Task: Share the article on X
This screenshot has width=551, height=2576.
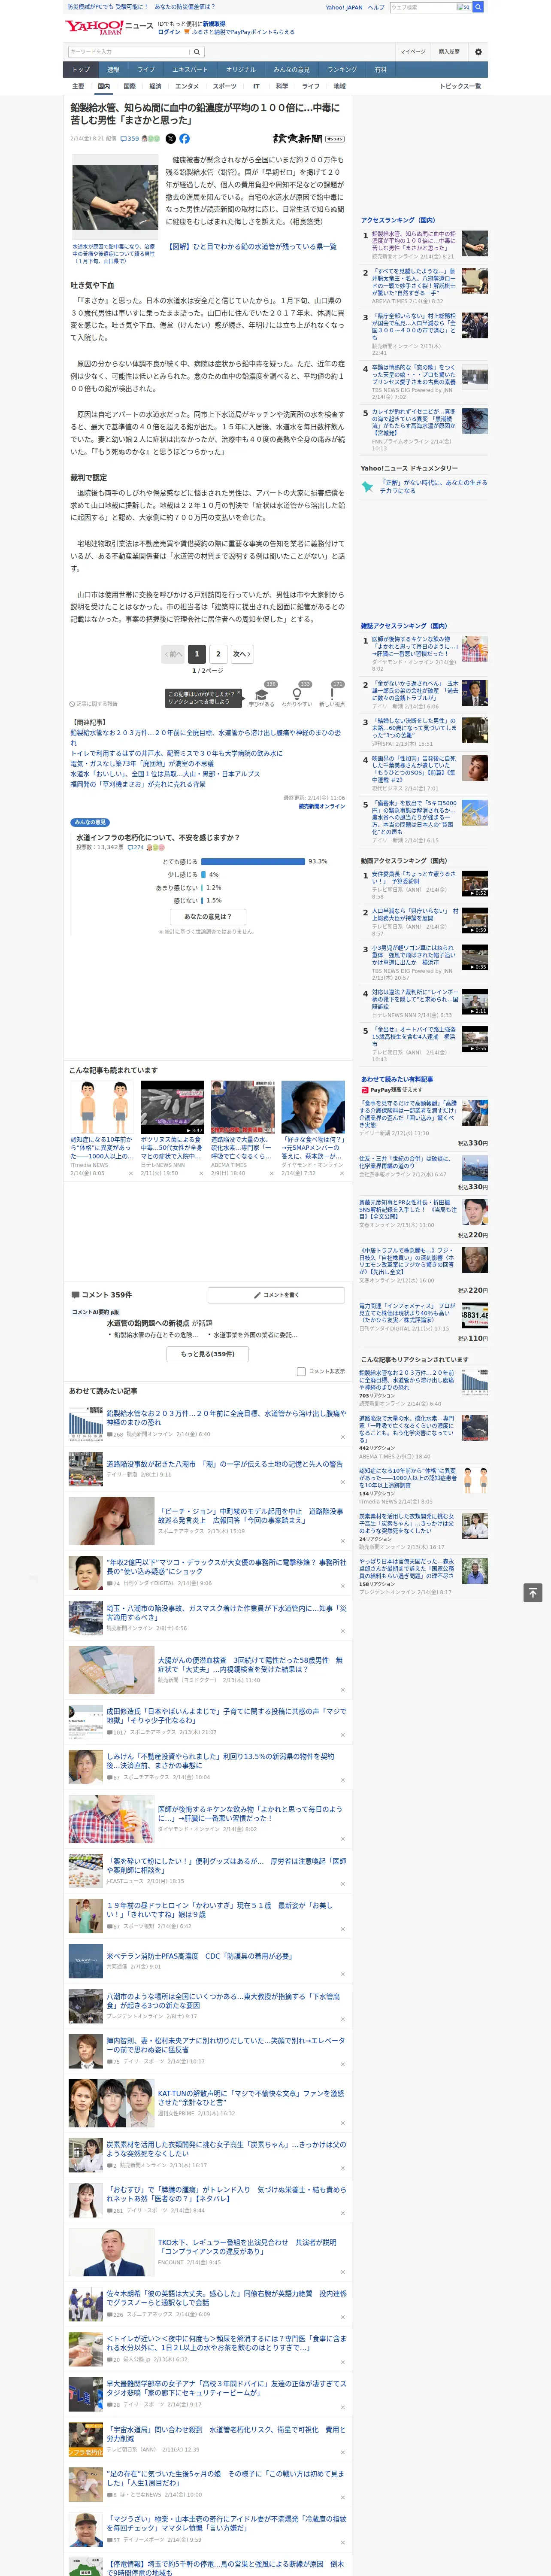Action: pyautogui.click(x=170, y=139)
